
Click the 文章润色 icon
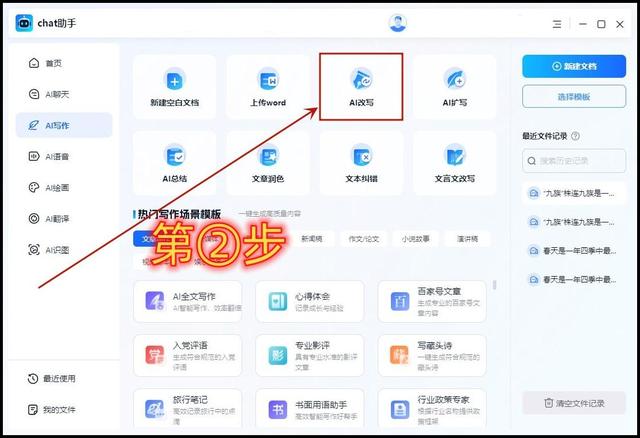click(268, 156)
